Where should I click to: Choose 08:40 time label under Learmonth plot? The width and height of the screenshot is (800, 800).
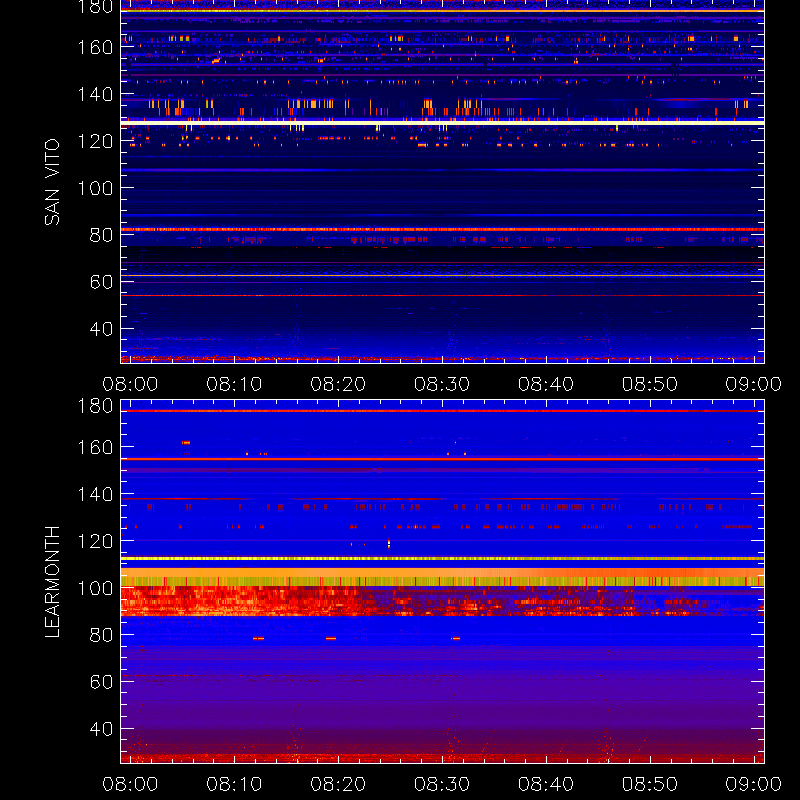pyautogui.click(x=546, y=784)
